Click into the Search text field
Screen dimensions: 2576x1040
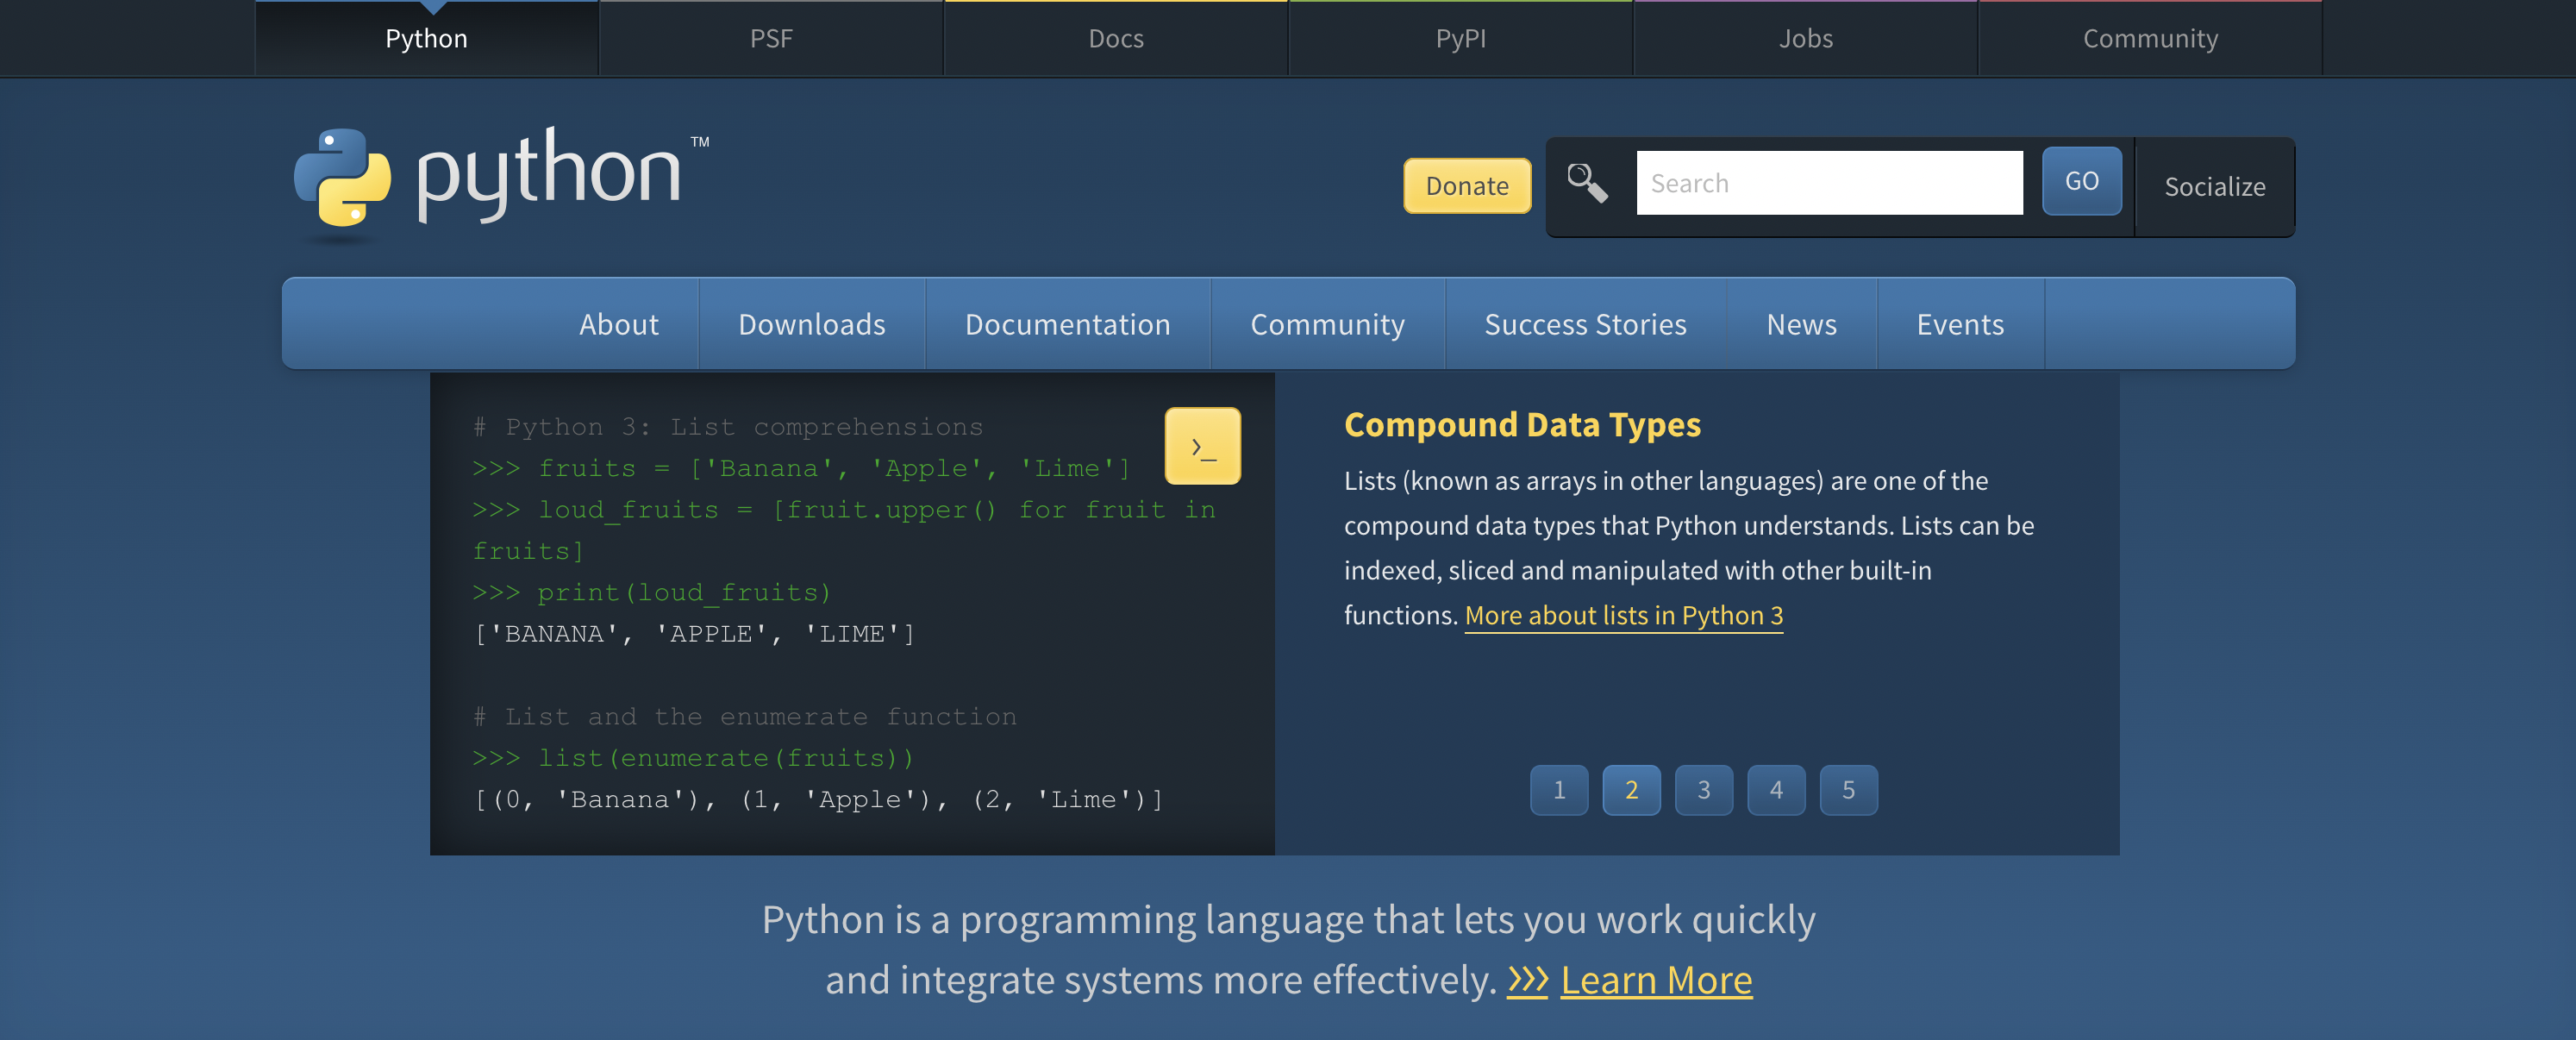[1828, 183]
